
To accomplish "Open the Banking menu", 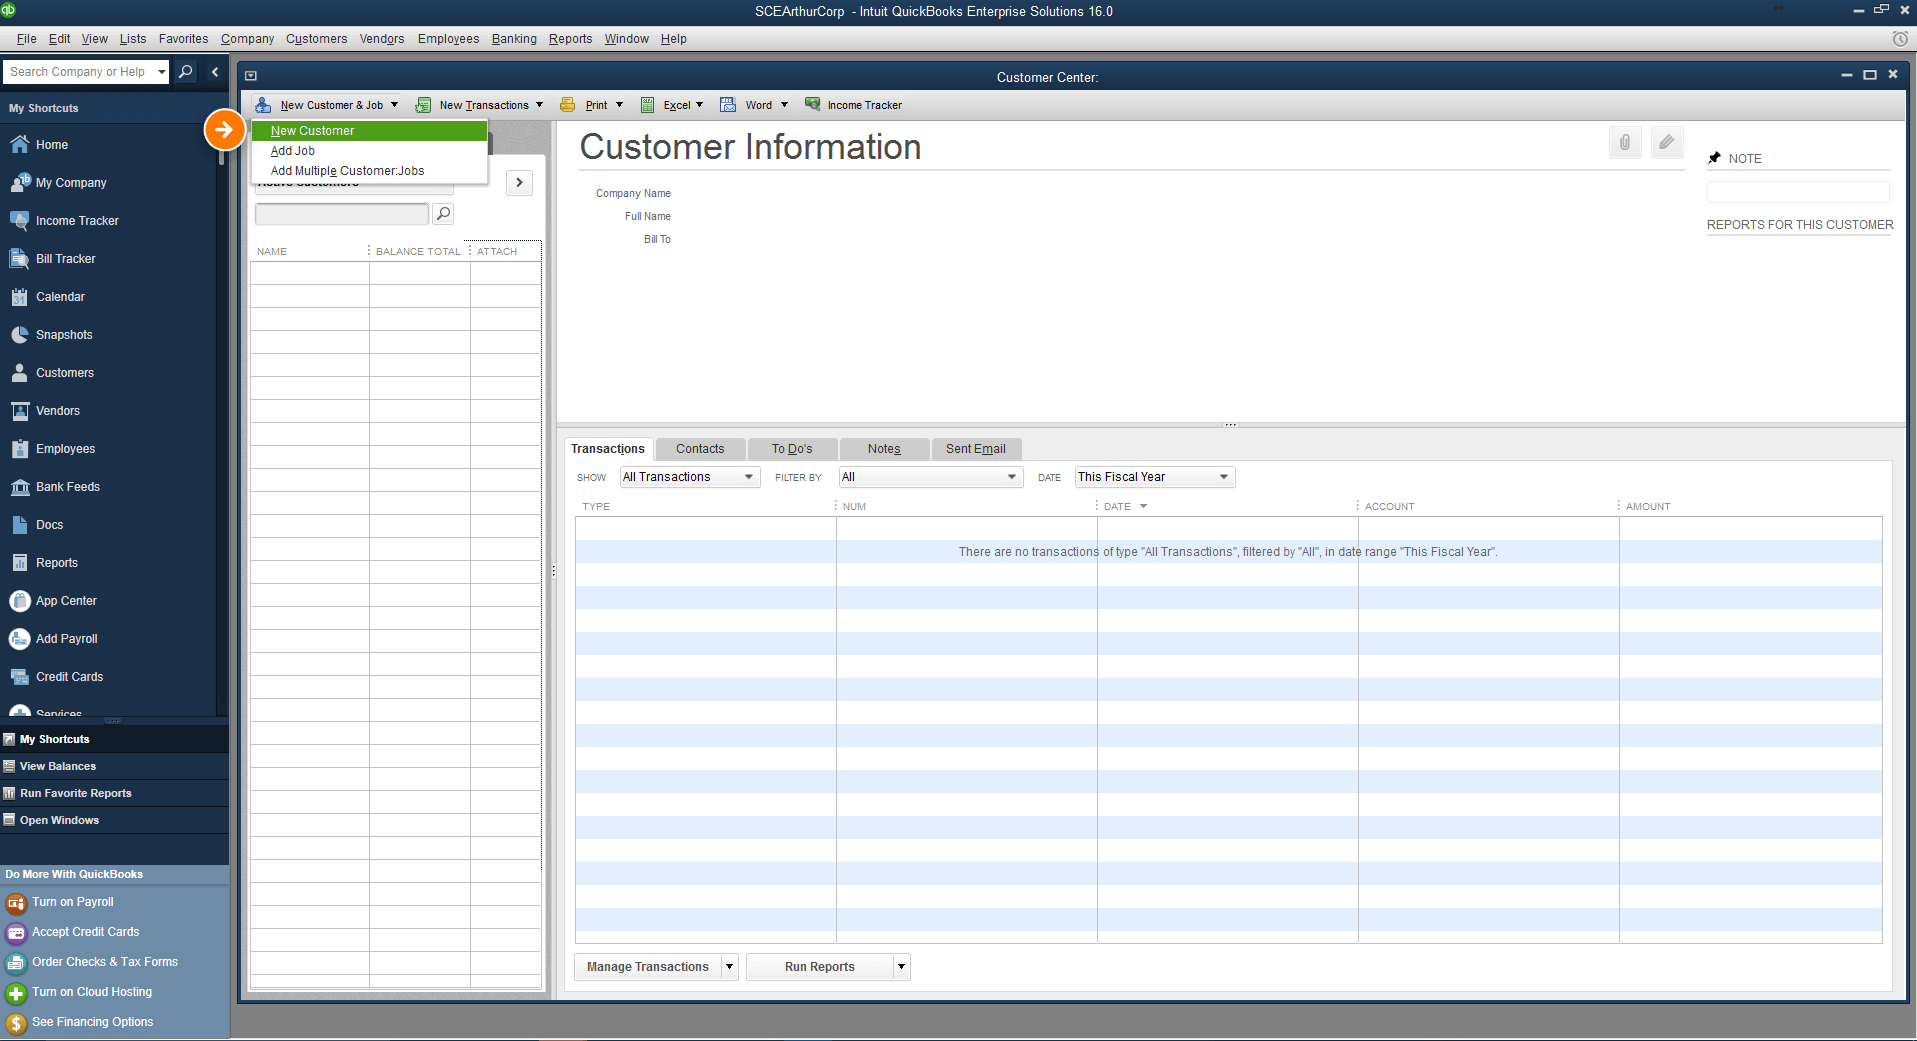I will tap(514, 39).
